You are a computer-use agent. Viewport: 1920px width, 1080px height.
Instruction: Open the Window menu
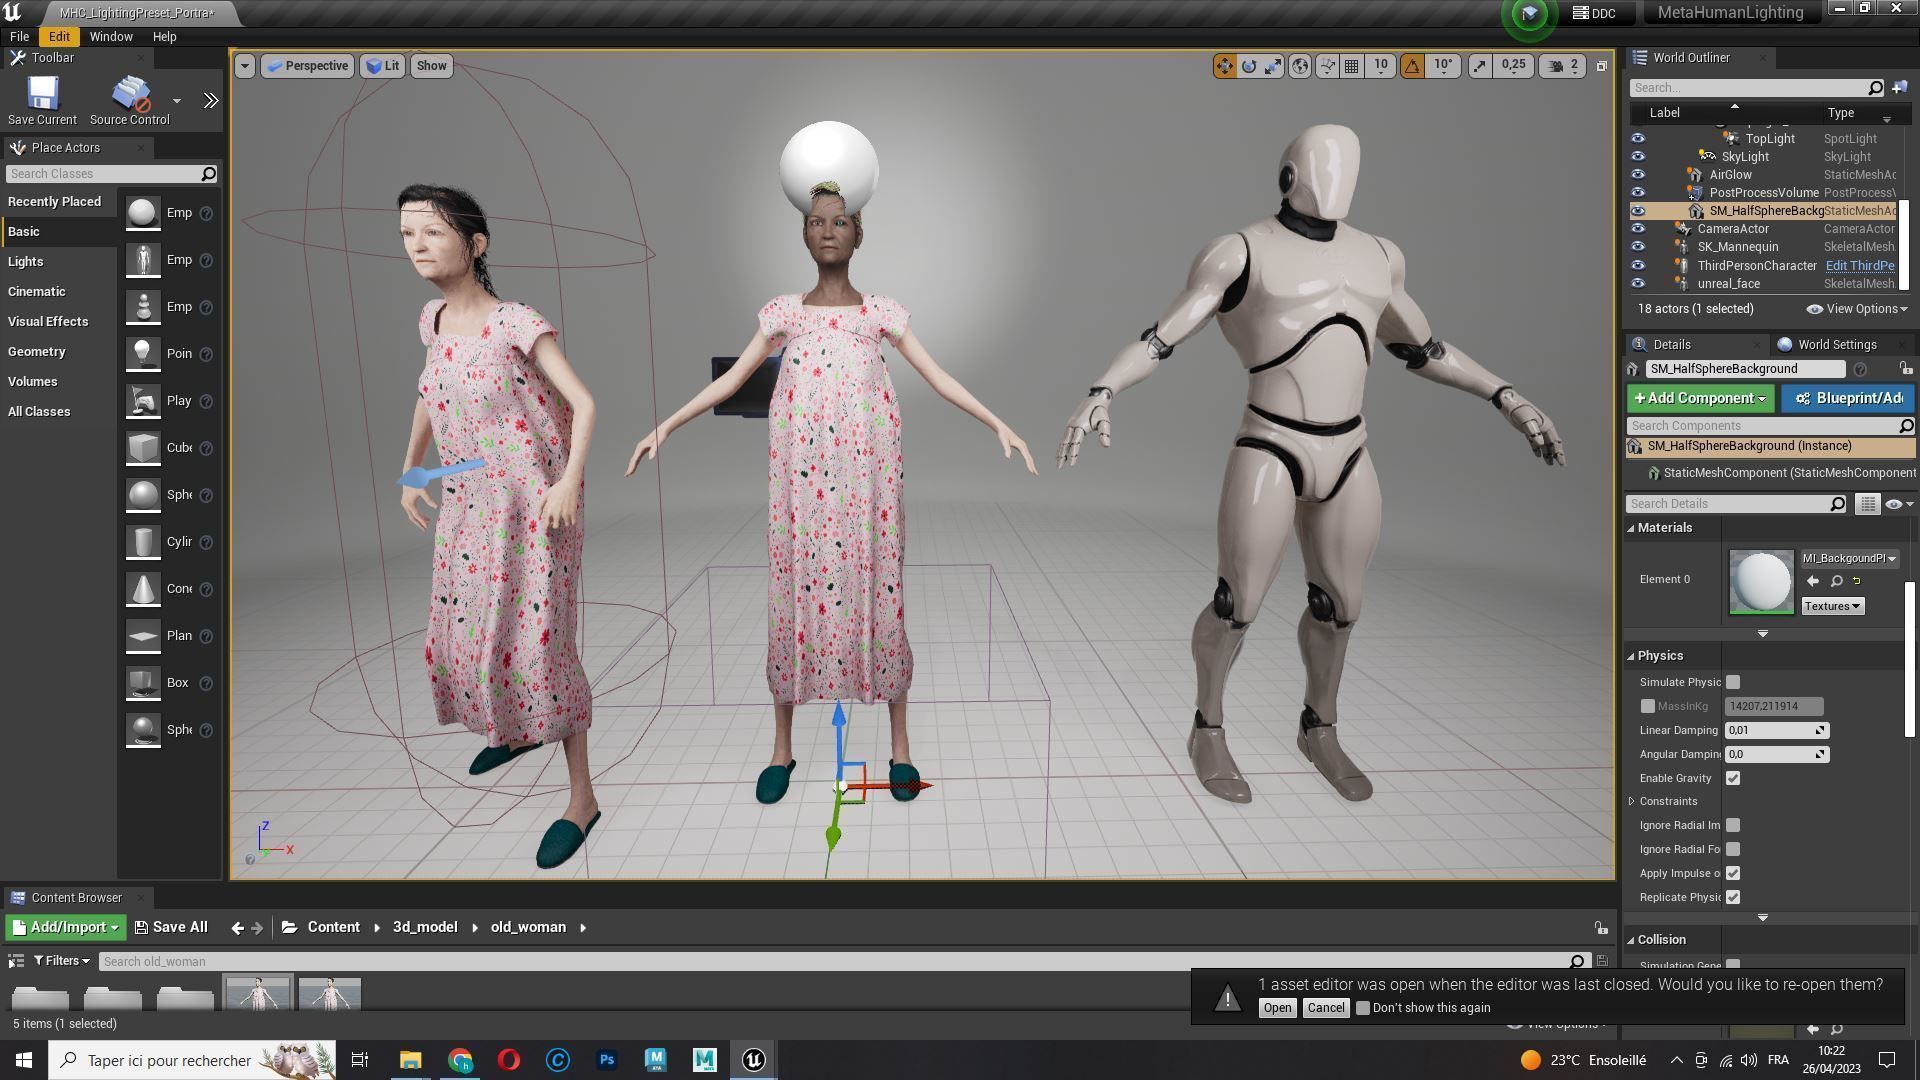(x=111, y=36)
